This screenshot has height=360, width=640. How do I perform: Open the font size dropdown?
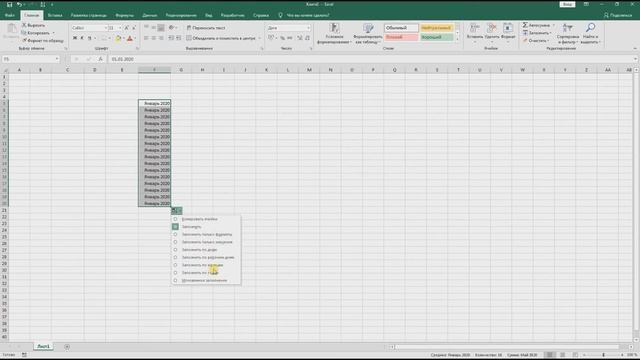pyautogui.click(x=120, y=28)
